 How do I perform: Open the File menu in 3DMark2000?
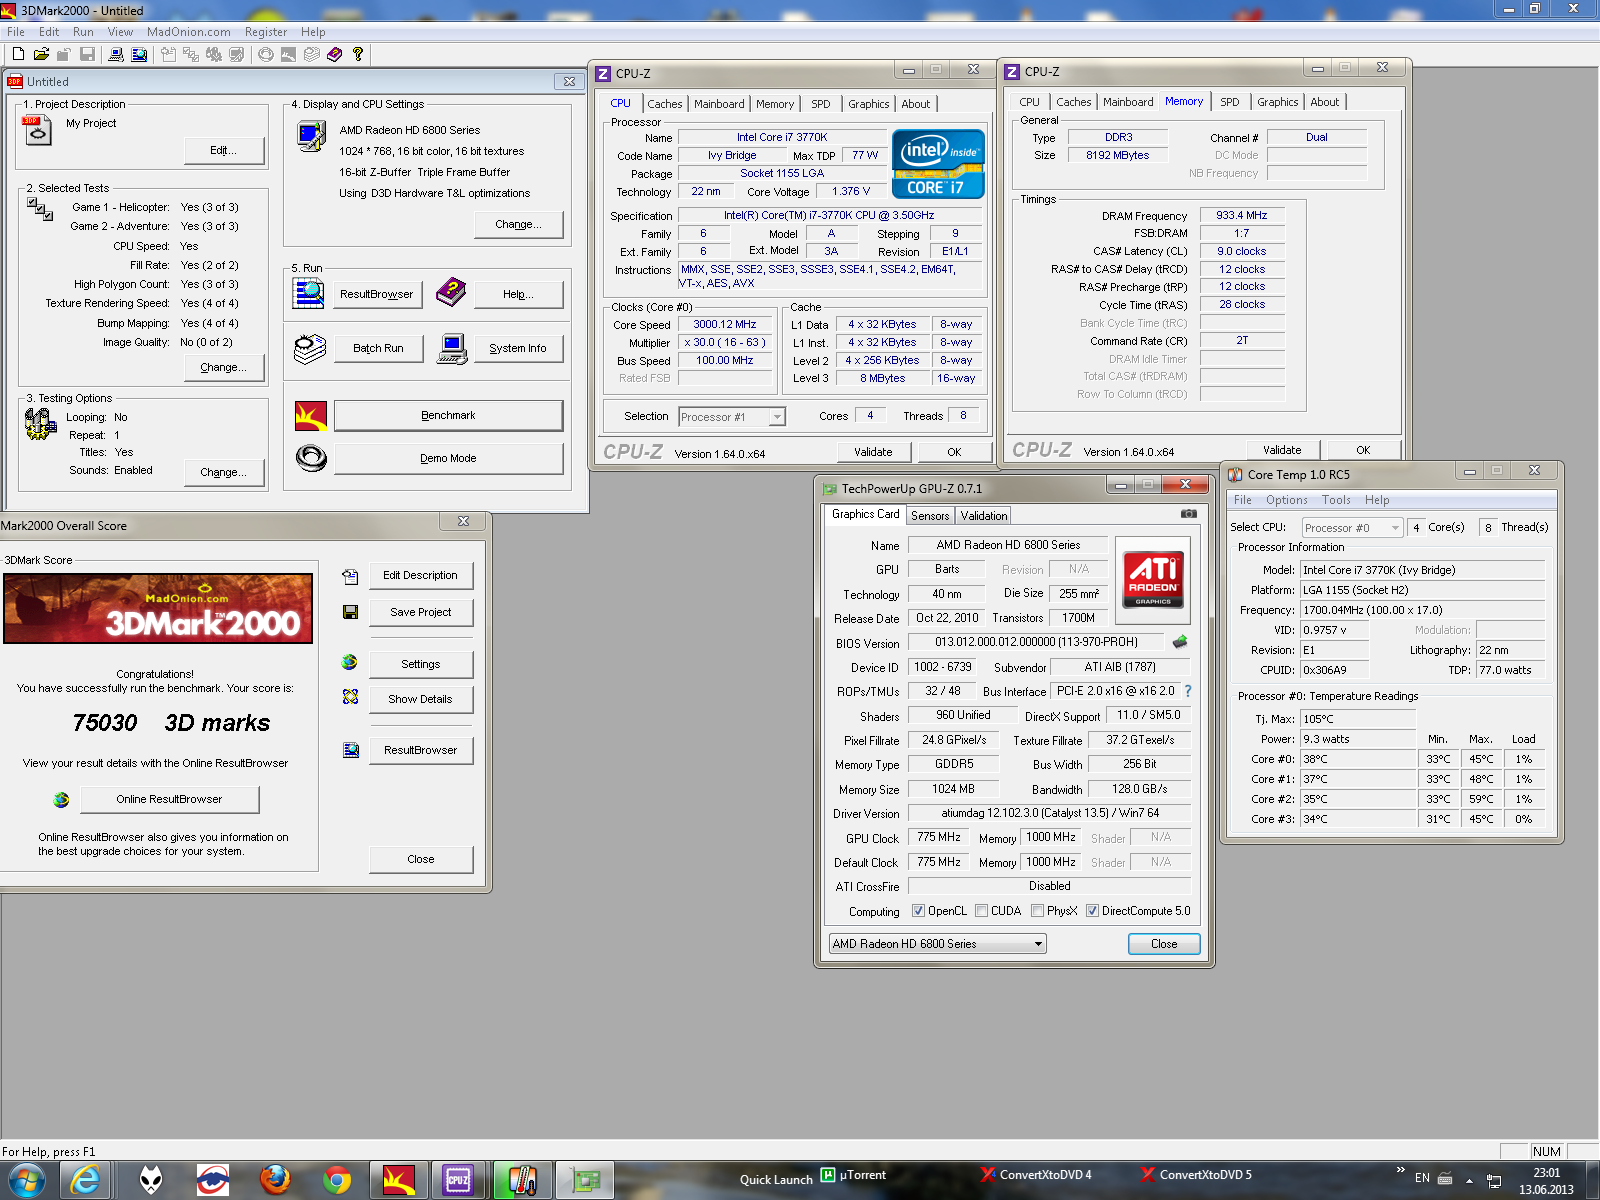pos(16,32)
